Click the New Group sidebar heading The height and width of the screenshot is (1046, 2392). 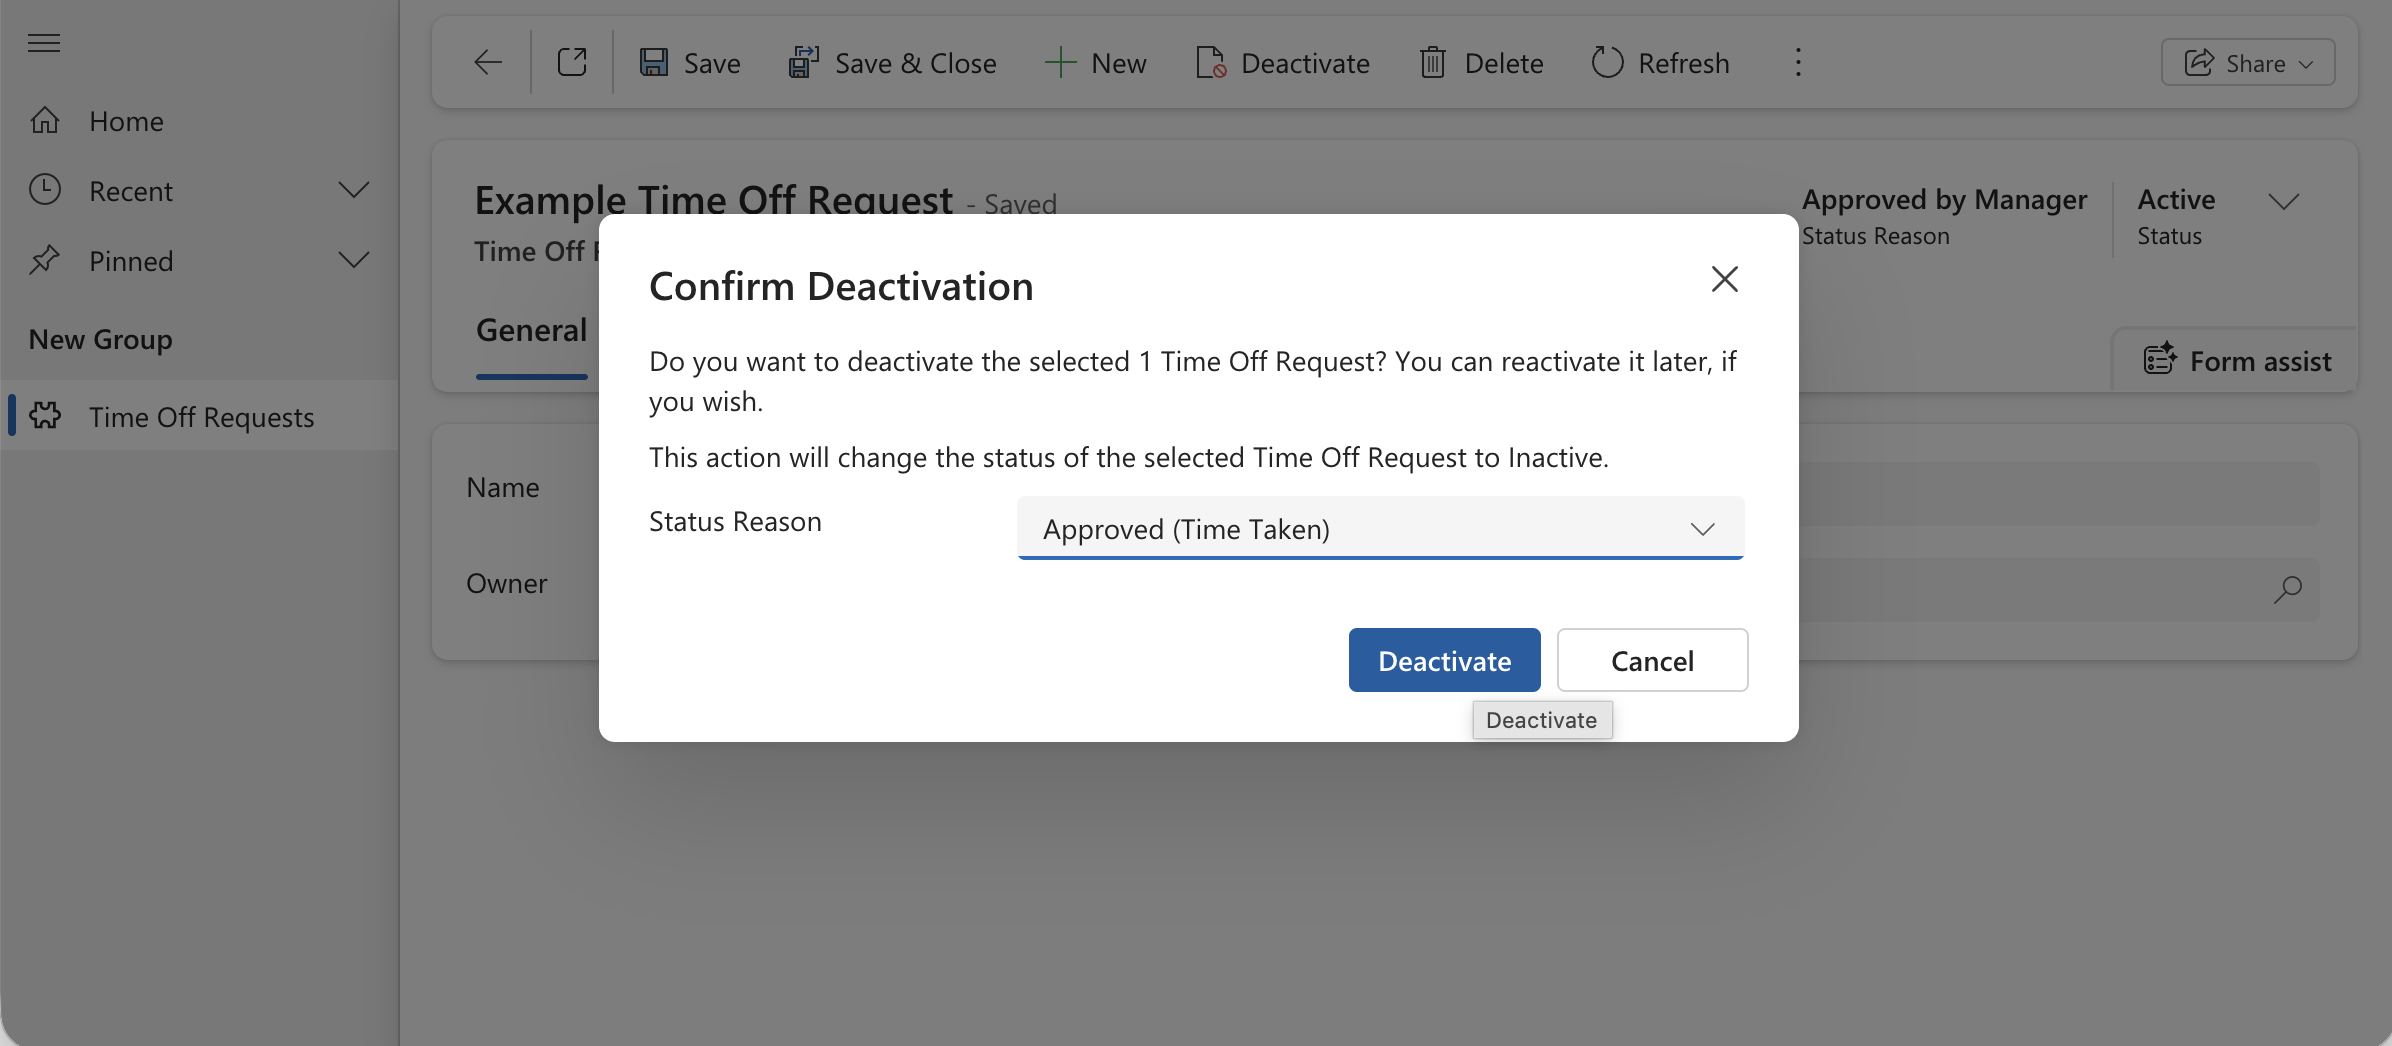click(x=101, y=339)
